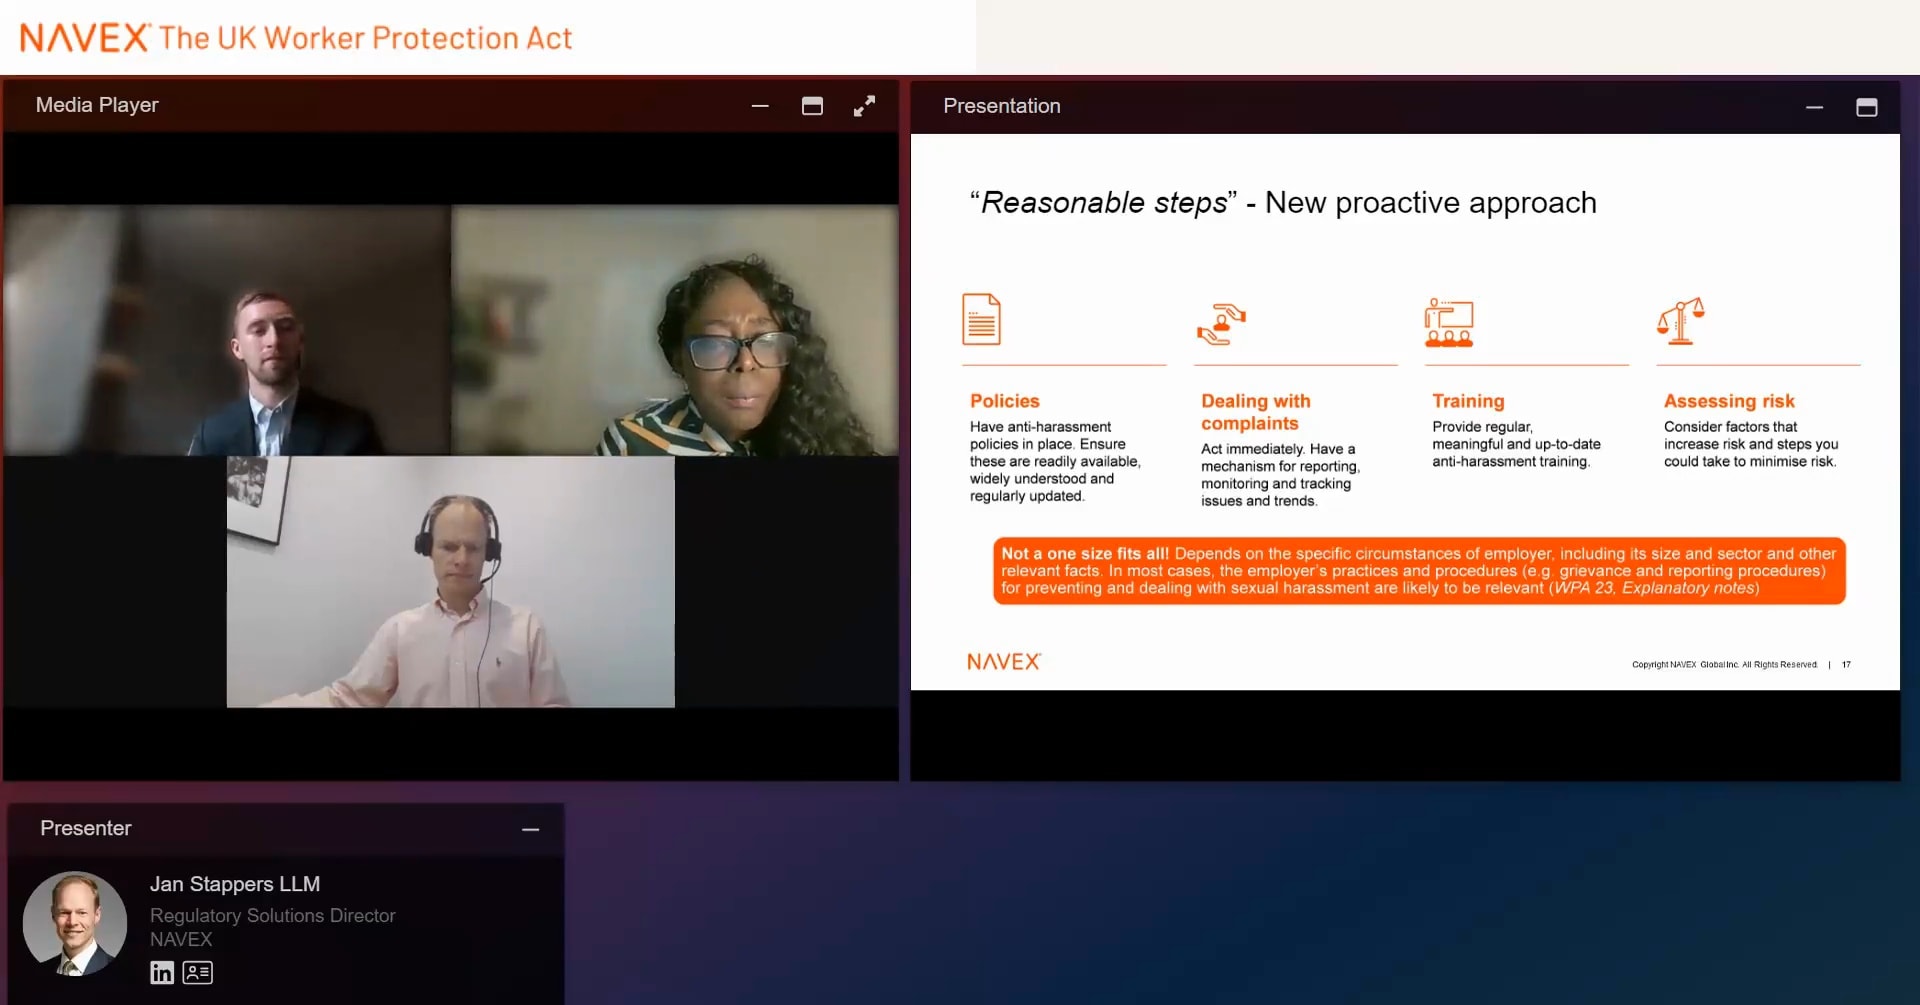Image resolution: width=1920 pixels, height=1005 pixels.
Task: Select the Media Player panel title
Action: coord(97,105)
